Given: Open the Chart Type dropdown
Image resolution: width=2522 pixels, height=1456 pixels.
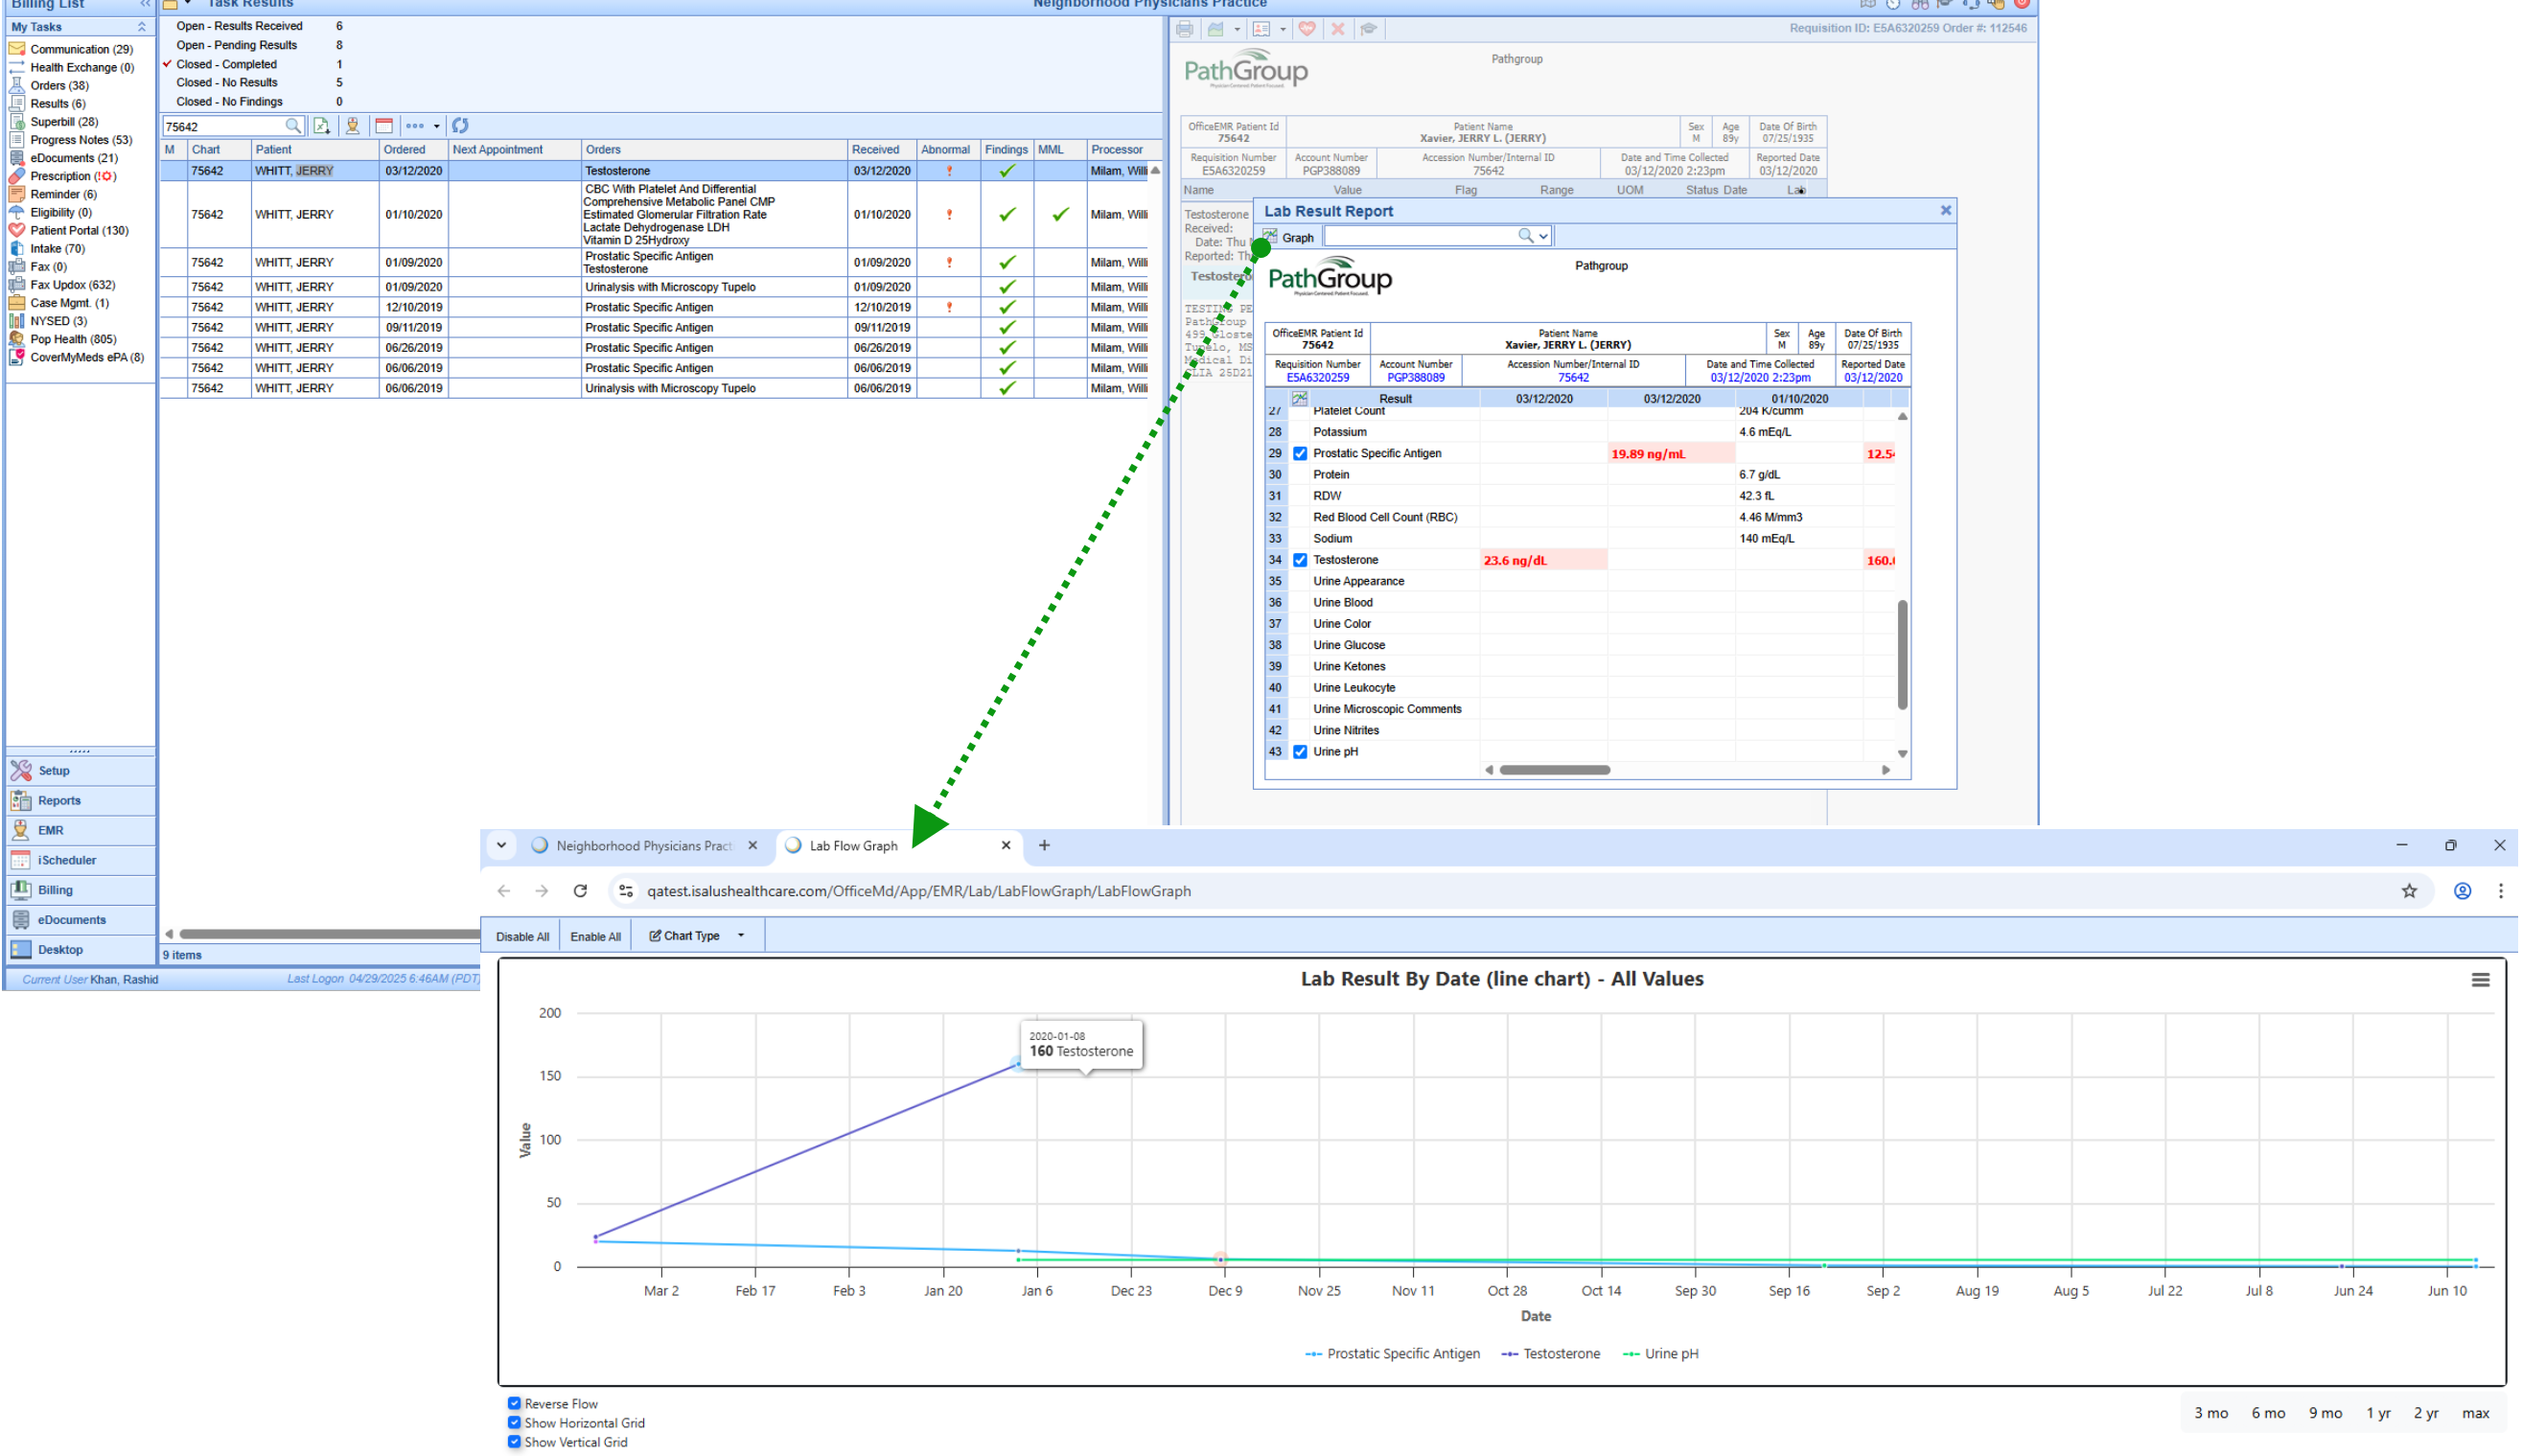Looking at the screenshot, I should [x=696, y=936].
